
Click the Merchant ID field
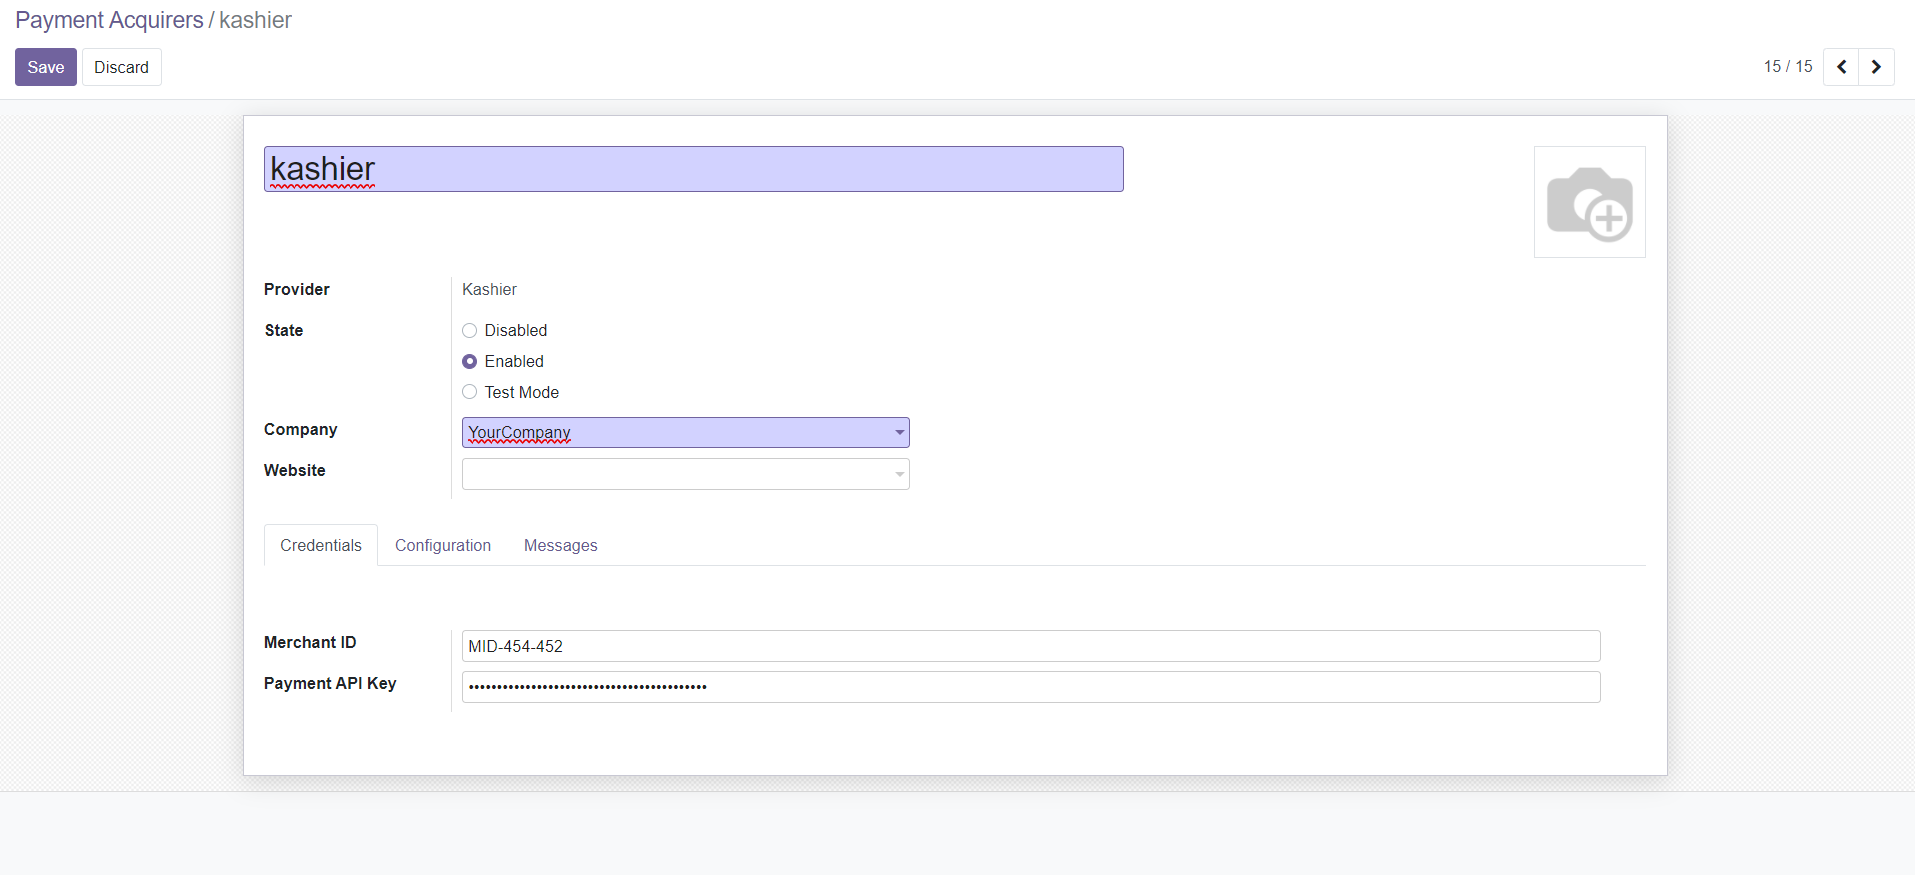(x=1031, y=646)
